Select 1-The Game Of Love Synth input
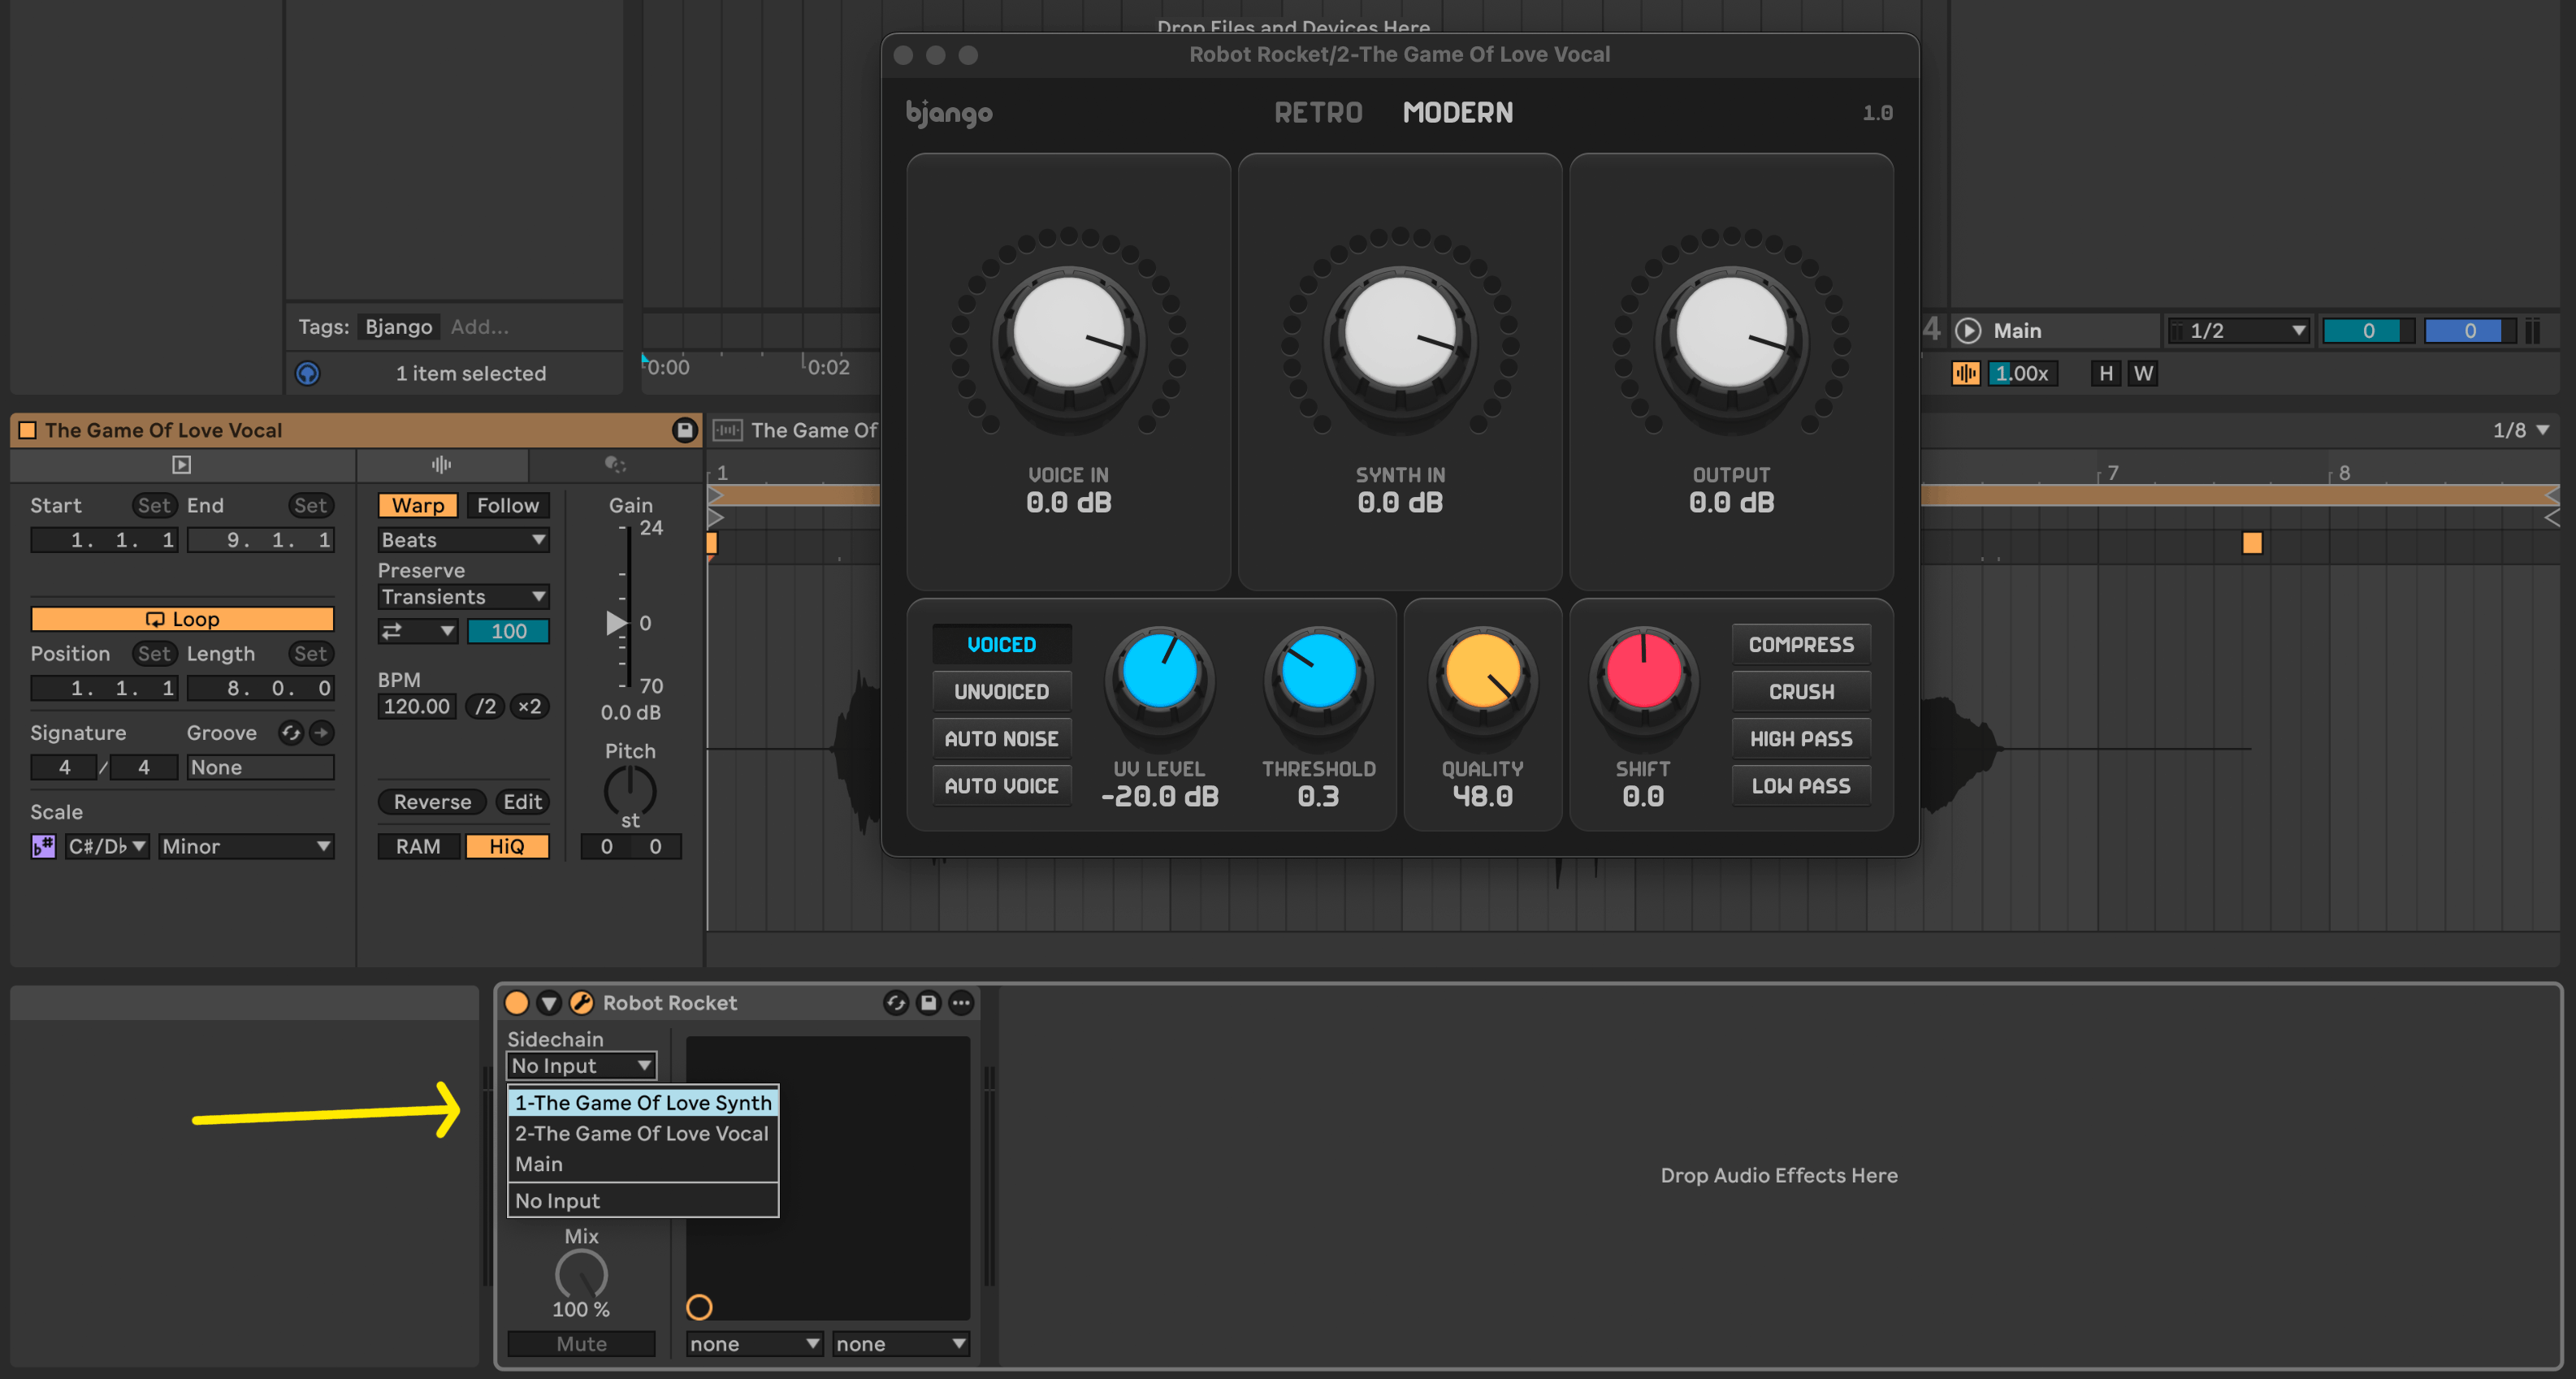2576x1379 pixels. click(x=643, y=1103)
